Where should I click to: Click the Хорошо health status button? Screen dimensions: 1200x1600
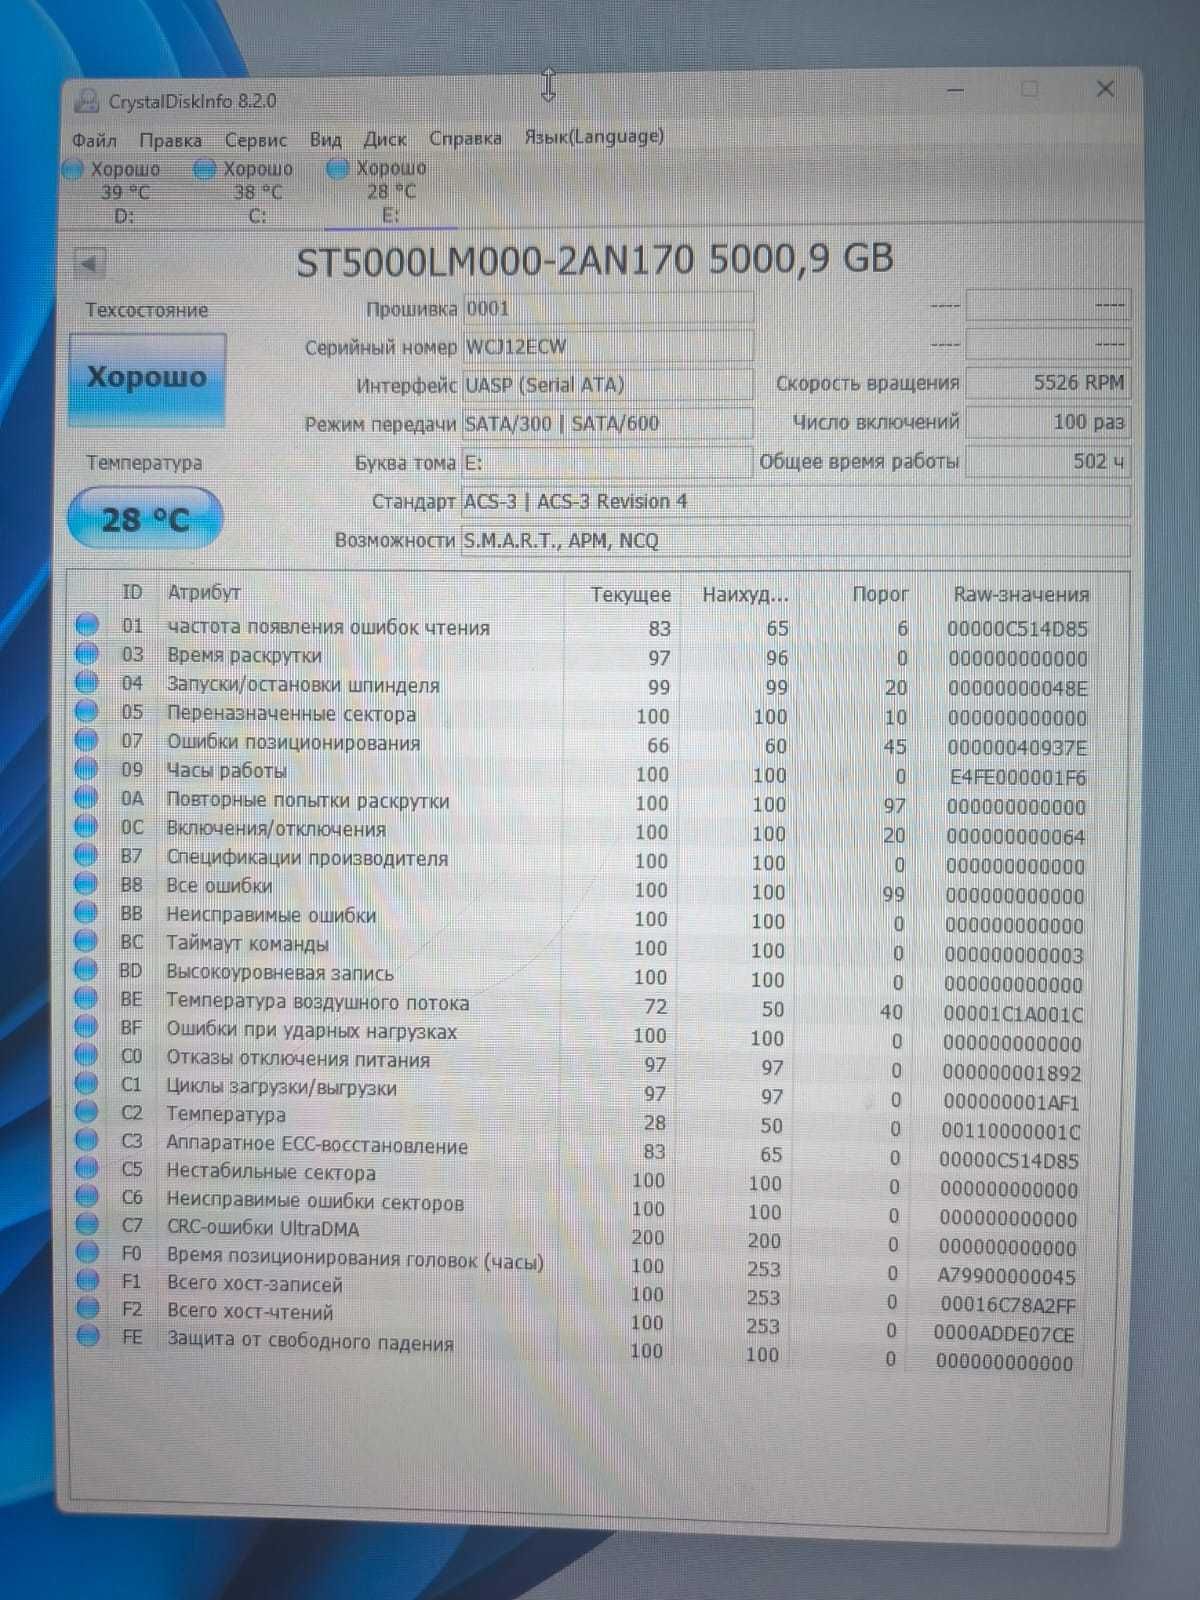(x=147, y=379)
